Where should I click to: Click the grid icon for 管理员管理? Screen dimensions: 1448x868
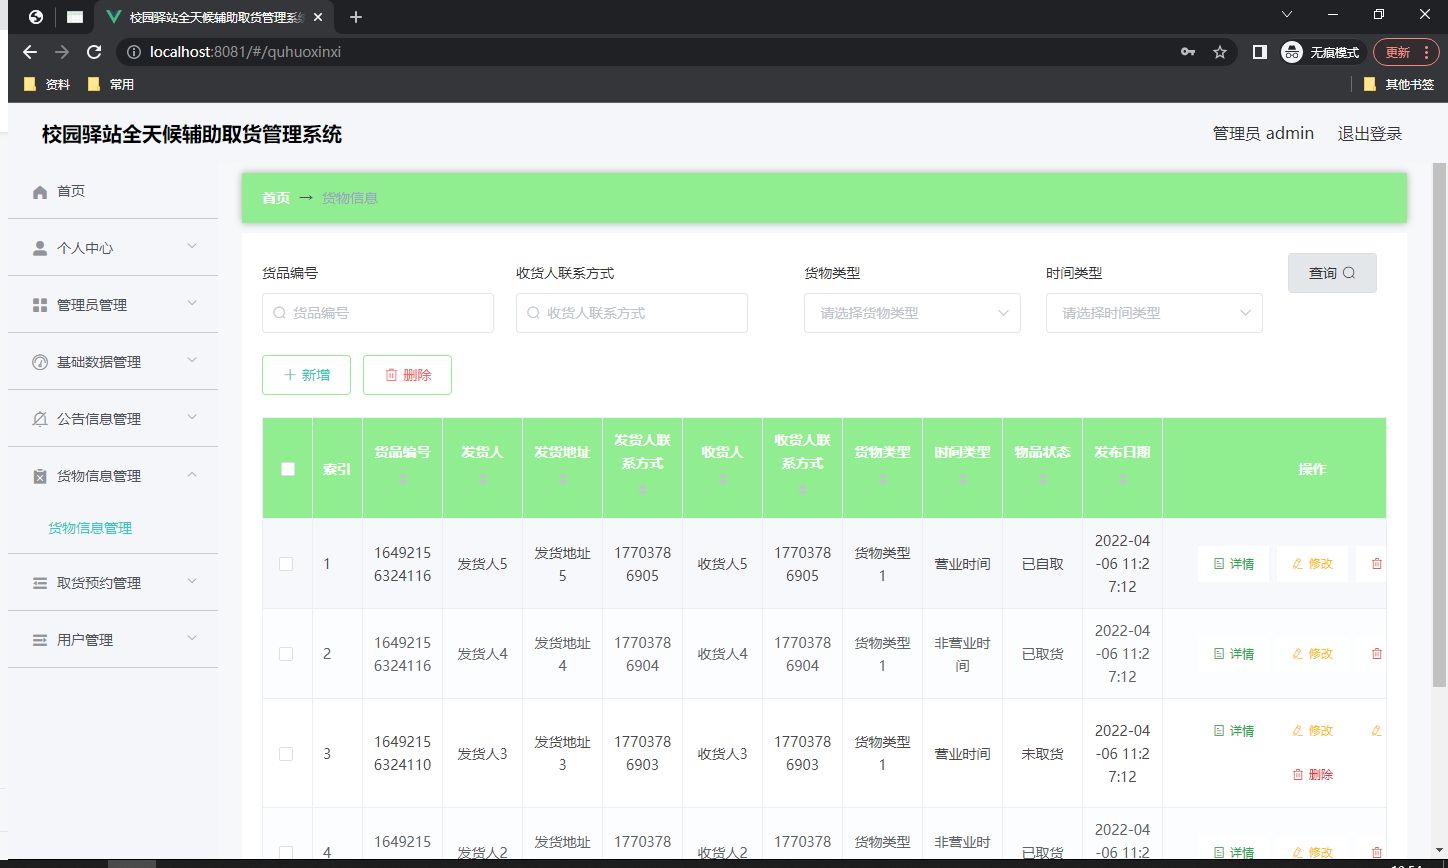pos(40,305)
